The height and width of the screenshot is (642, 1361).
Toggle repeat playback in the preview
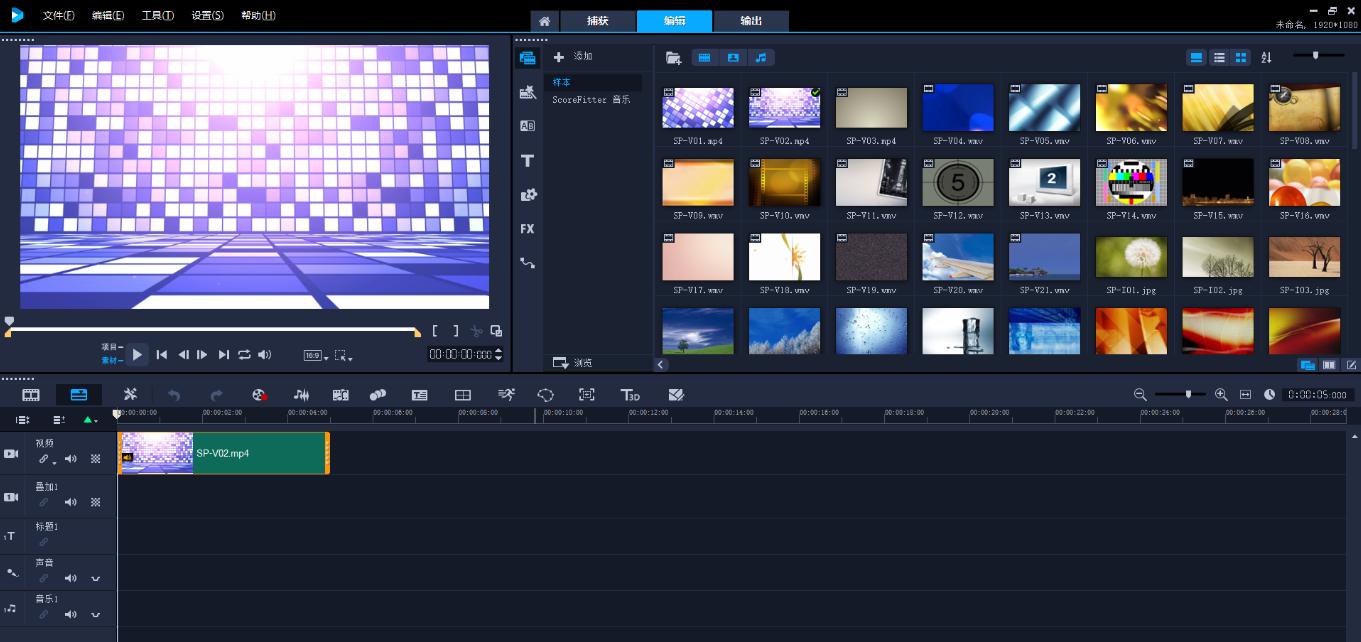[x=244, y=354]
